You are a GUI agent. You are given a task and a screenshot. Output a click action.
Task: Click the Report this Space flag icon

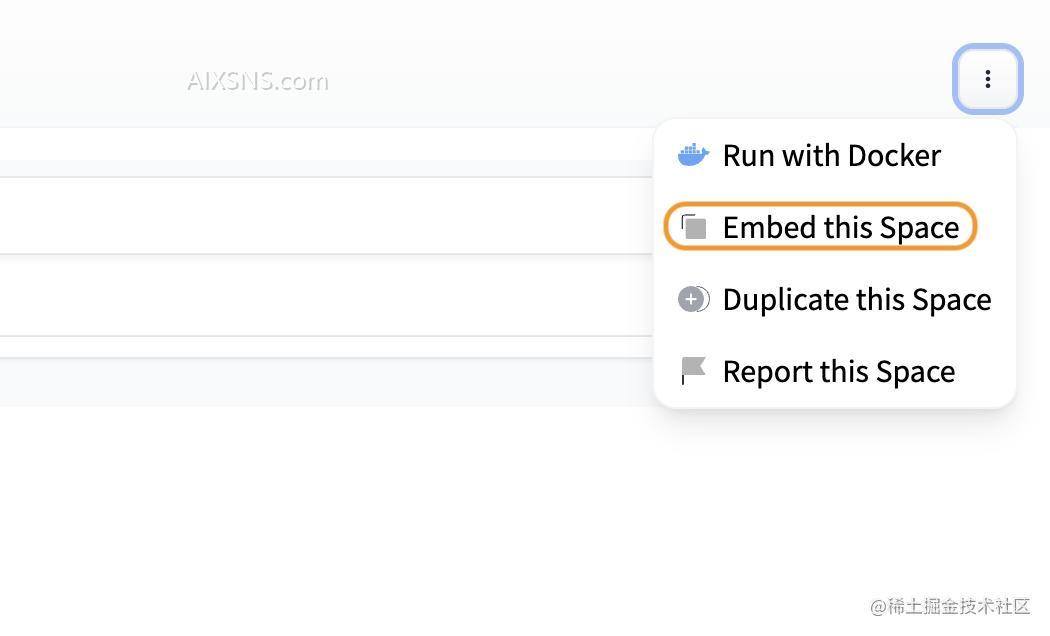693,371
